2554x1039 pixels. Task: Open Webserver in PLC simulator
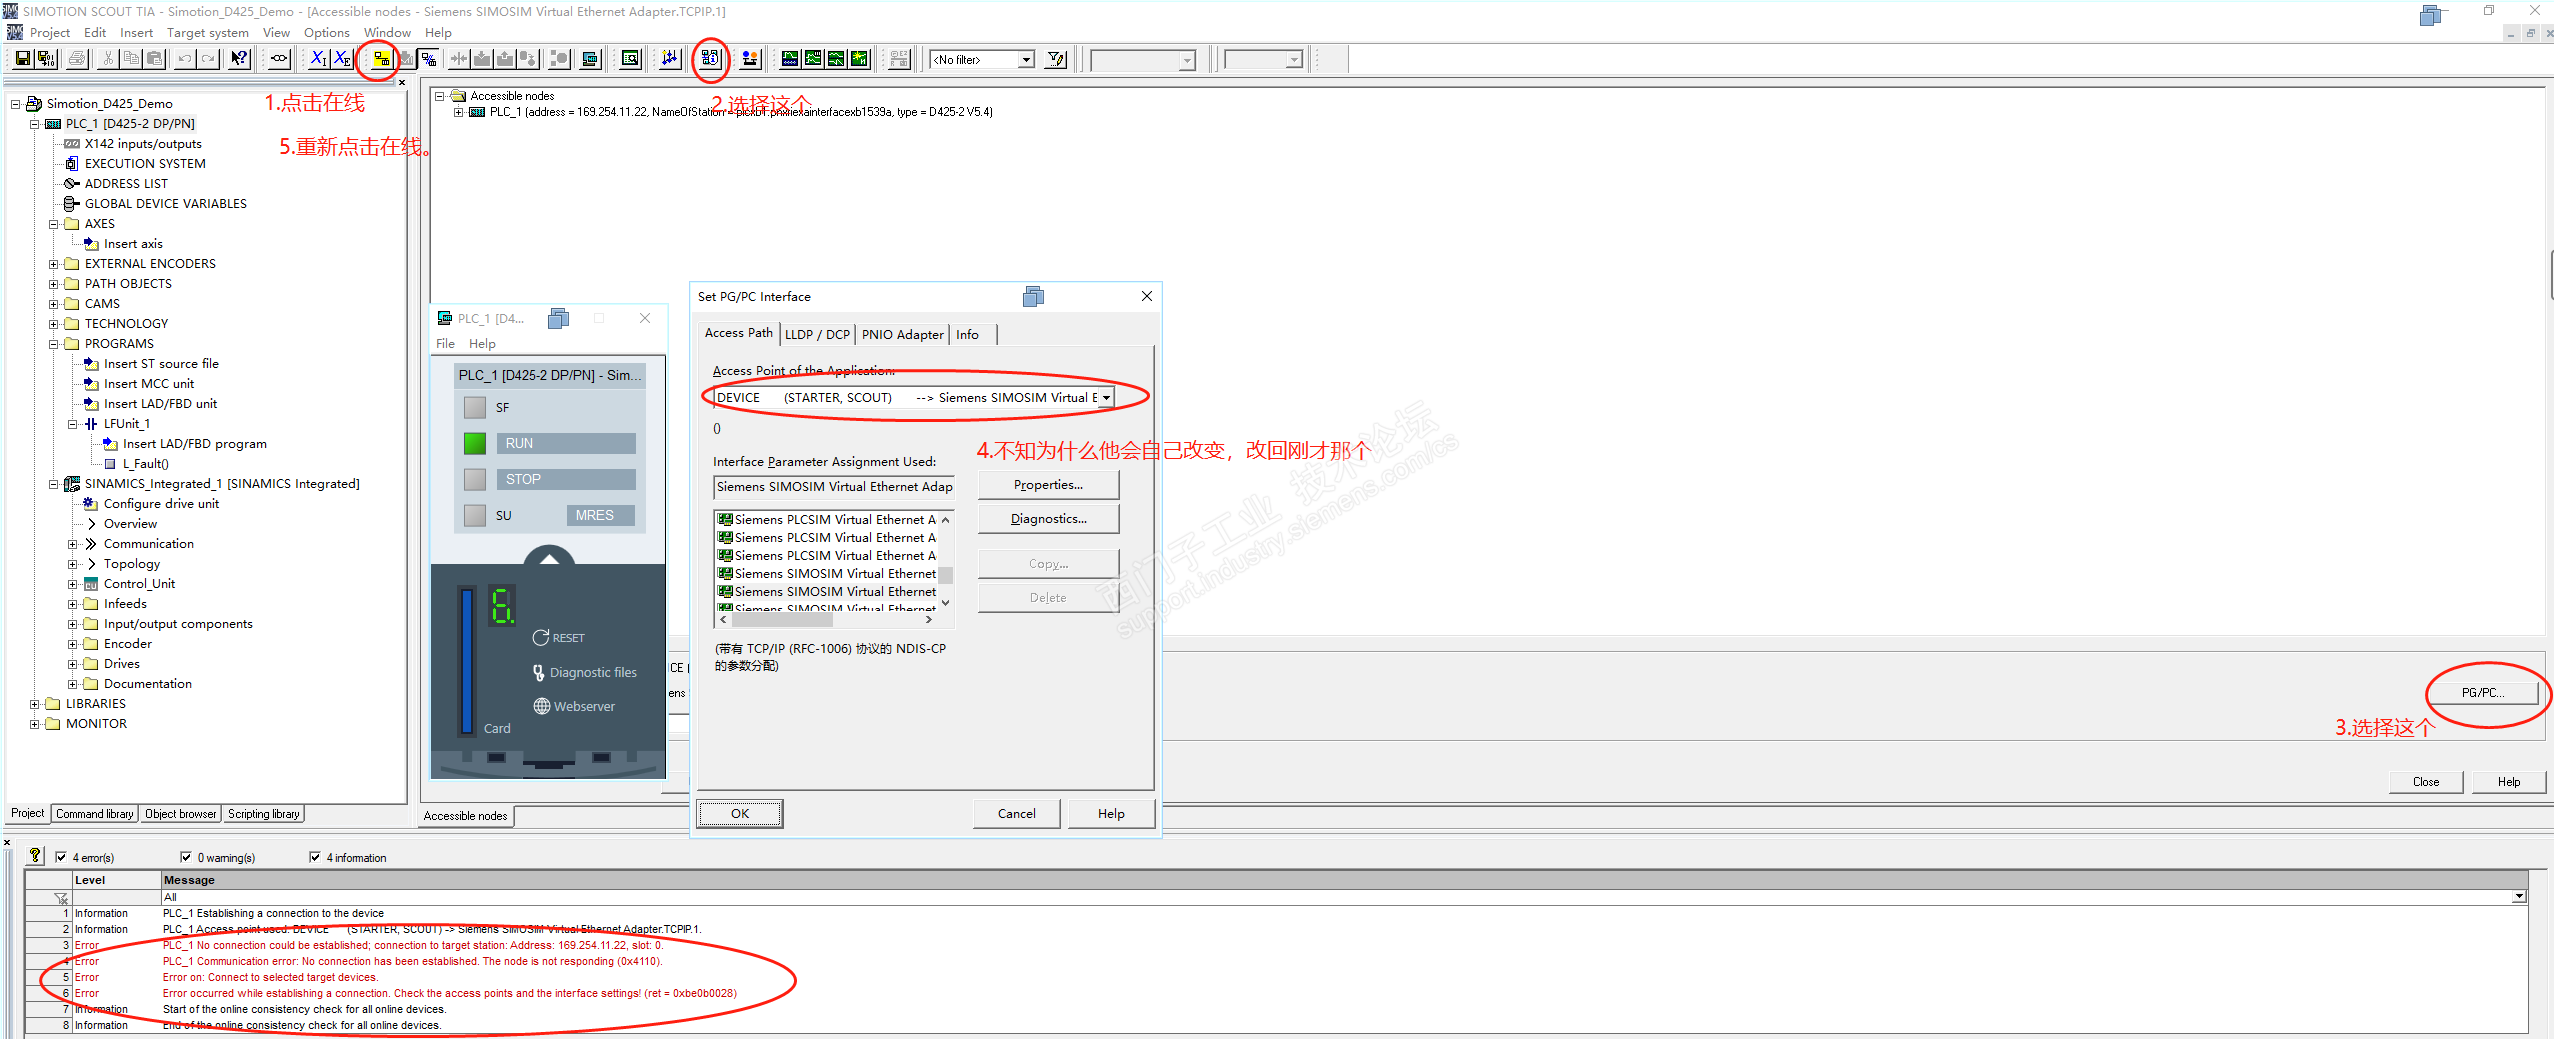point(575,706)
